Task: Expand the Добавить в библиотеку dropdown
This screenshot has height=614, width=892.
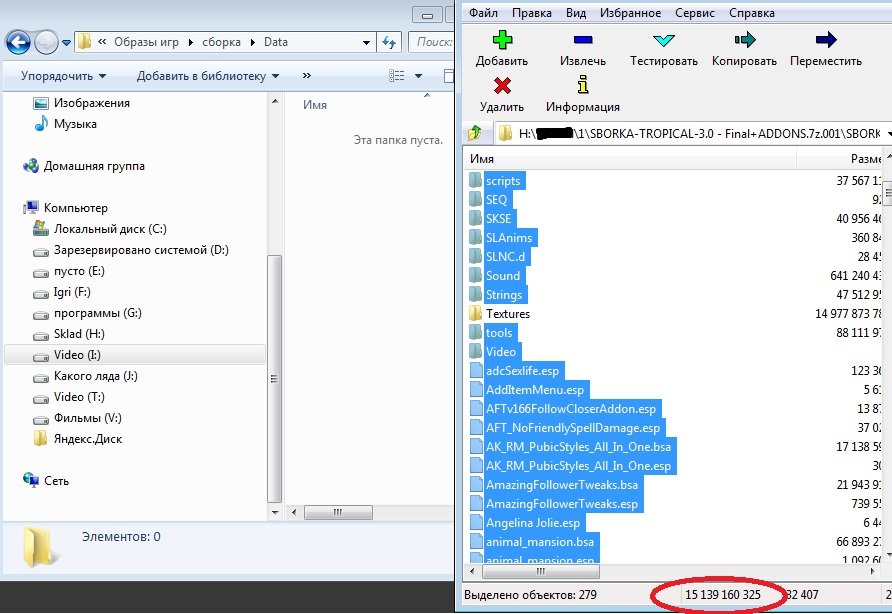Action: pyautogui.click(x=208, y=76)
